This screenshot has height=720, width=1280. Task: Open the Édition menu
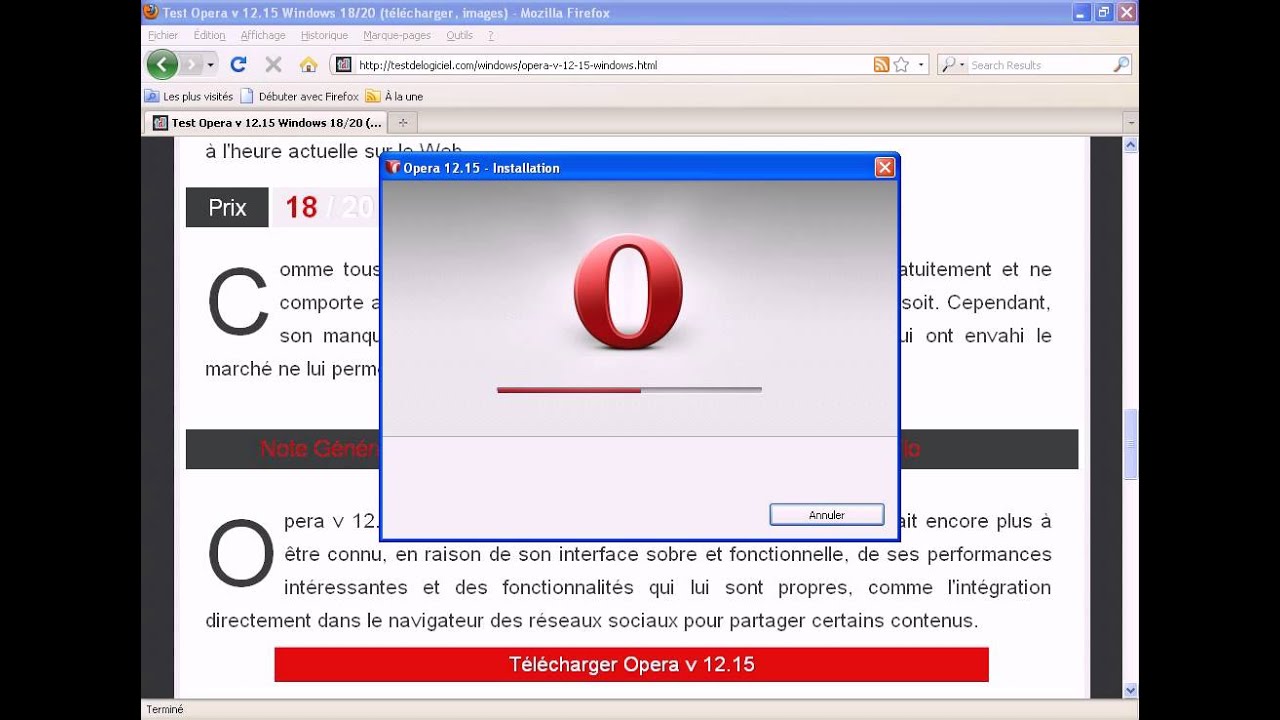pyautogui.click(x=210, y=35)
